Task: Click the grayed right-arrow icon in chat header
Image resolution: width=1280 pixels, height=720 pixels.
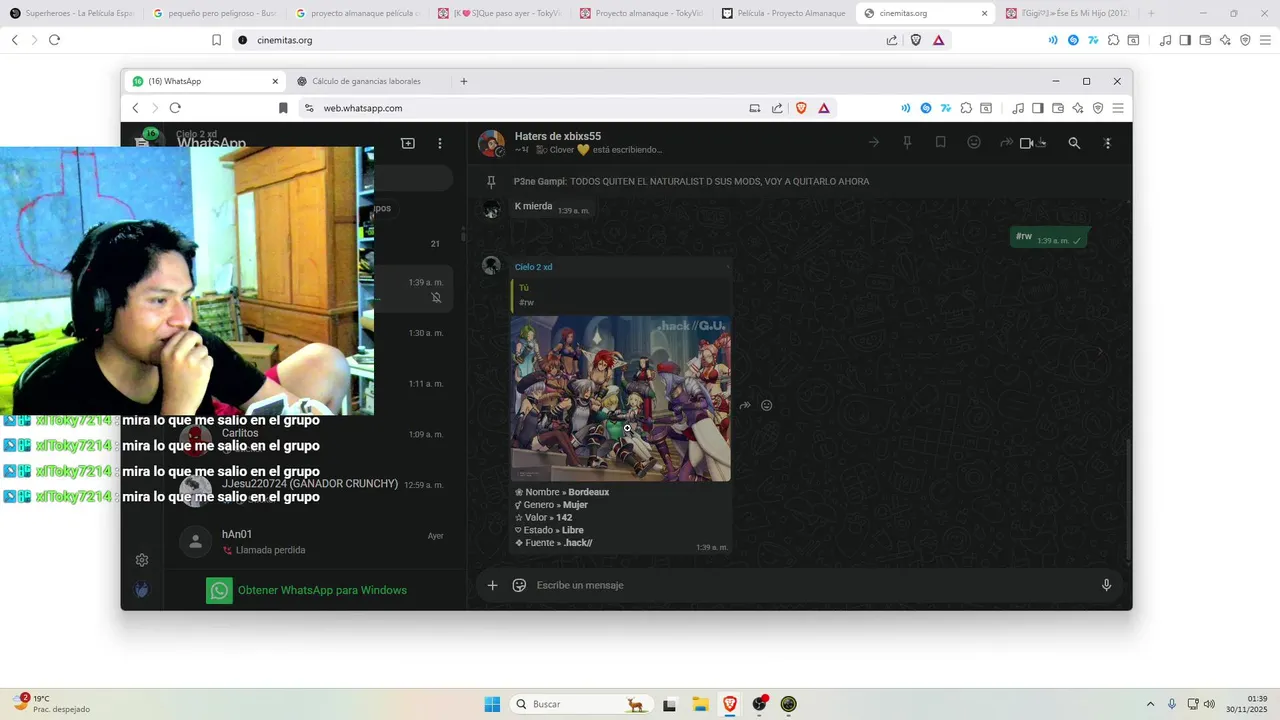Action: [873, 143]
